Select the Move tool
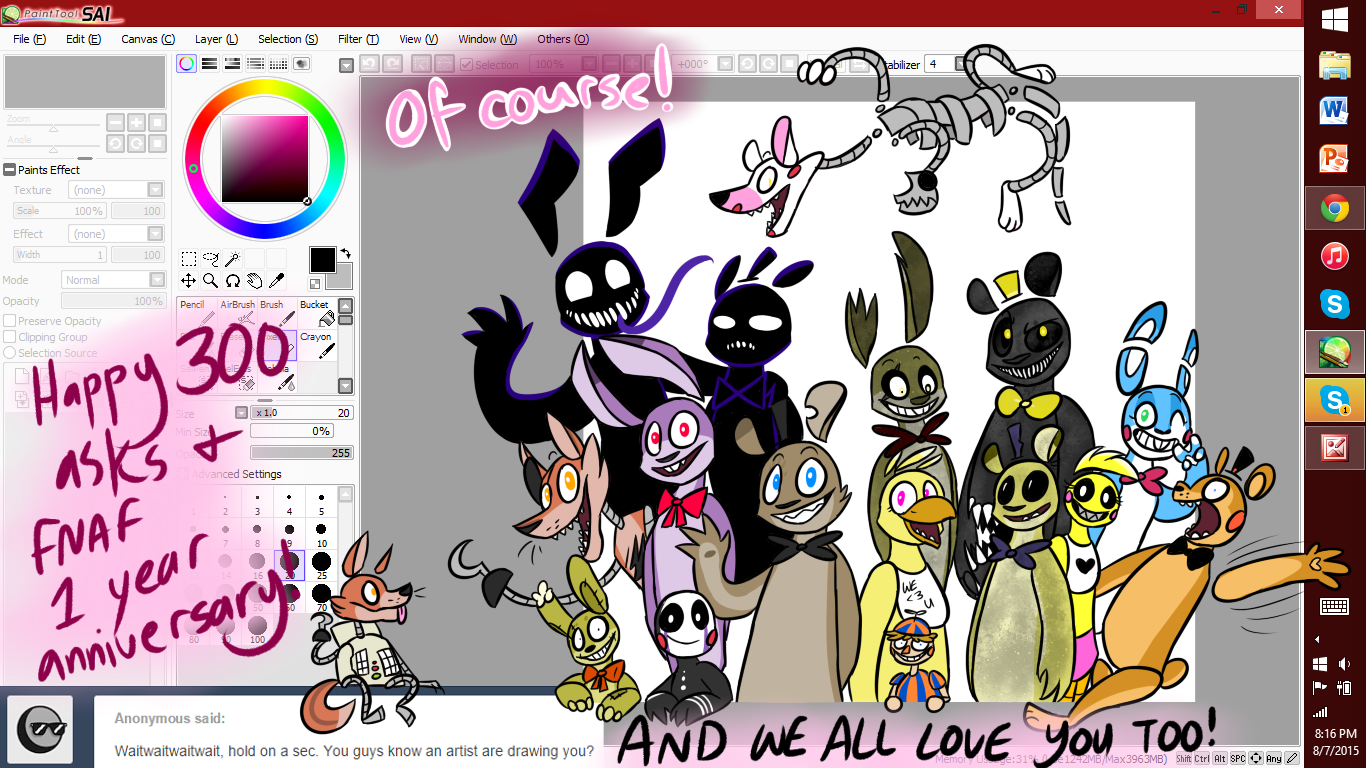This screenshot has height=768, width=1366. (188, 281)
